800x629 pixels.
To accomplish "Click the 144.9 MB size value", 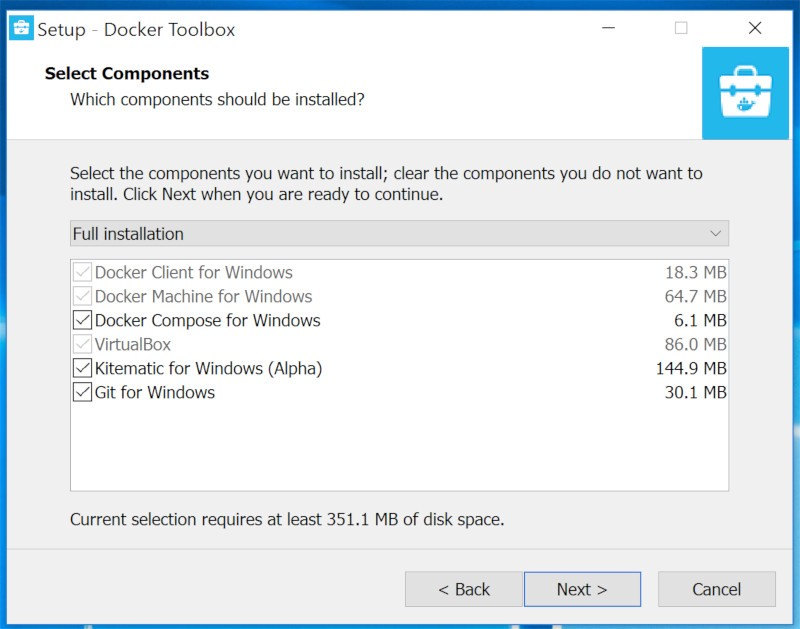I will 691,368.
